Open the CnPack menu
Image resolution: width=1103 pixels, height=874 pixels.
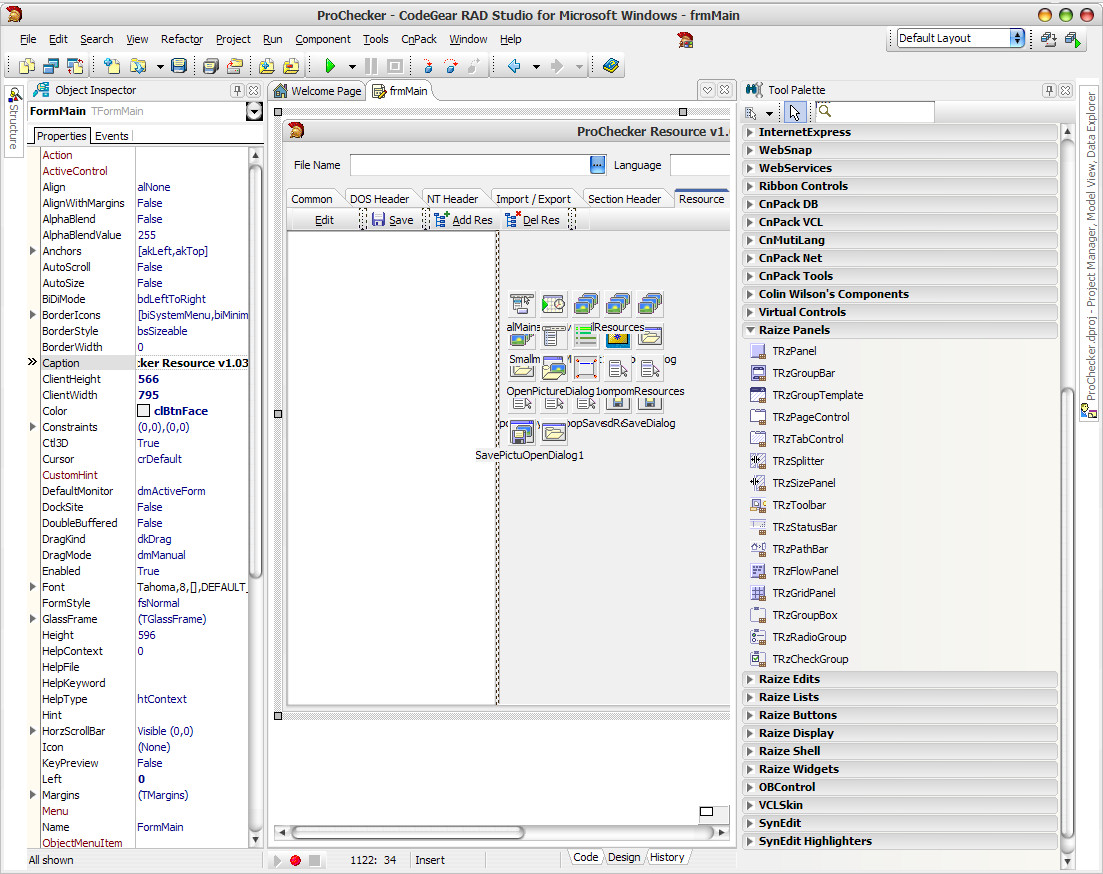[419, 39]
